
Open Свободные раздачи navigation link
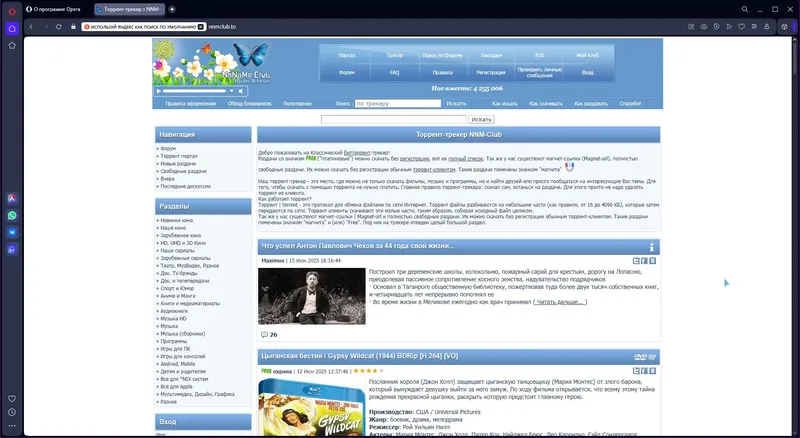click(183, 172)
